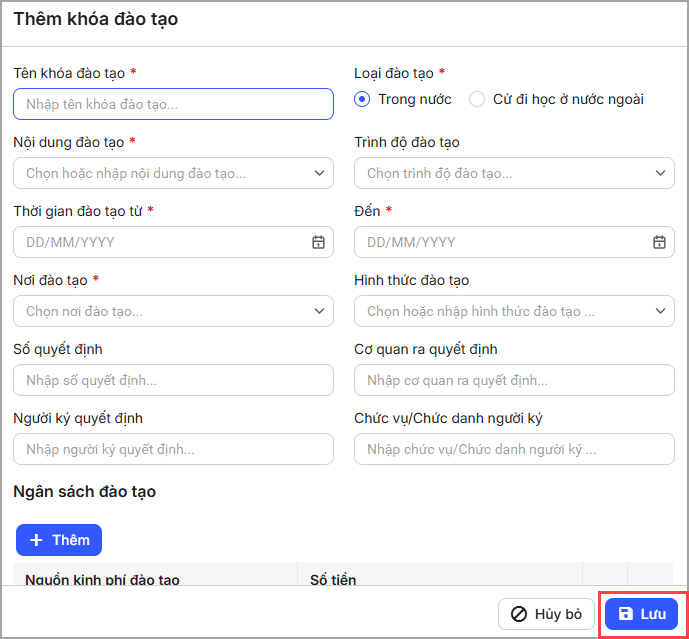Select the Cơ quan ra quyết định field
The height and width of the screenshot is (639, 689).
click(x=514, y=380)
